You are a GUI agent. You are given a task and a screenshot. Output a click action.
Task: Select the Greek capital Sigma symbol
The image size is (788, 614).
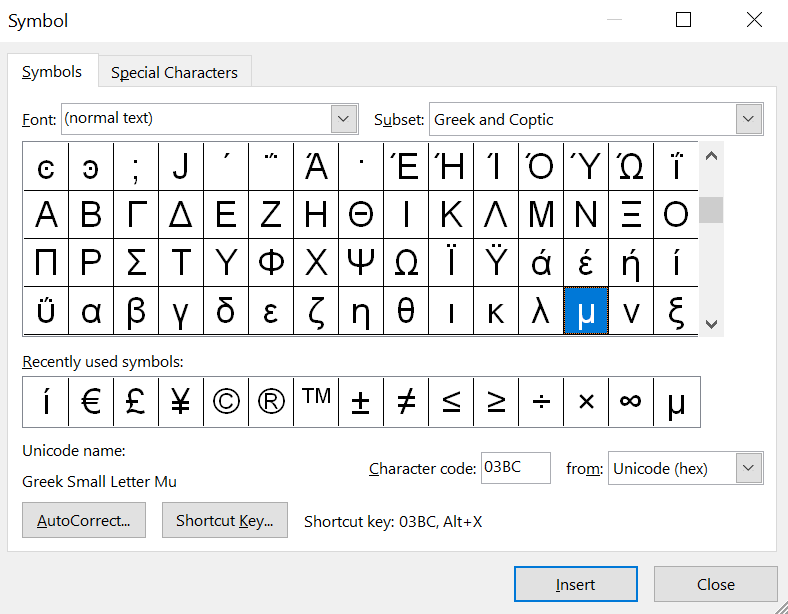click(136, 263)
